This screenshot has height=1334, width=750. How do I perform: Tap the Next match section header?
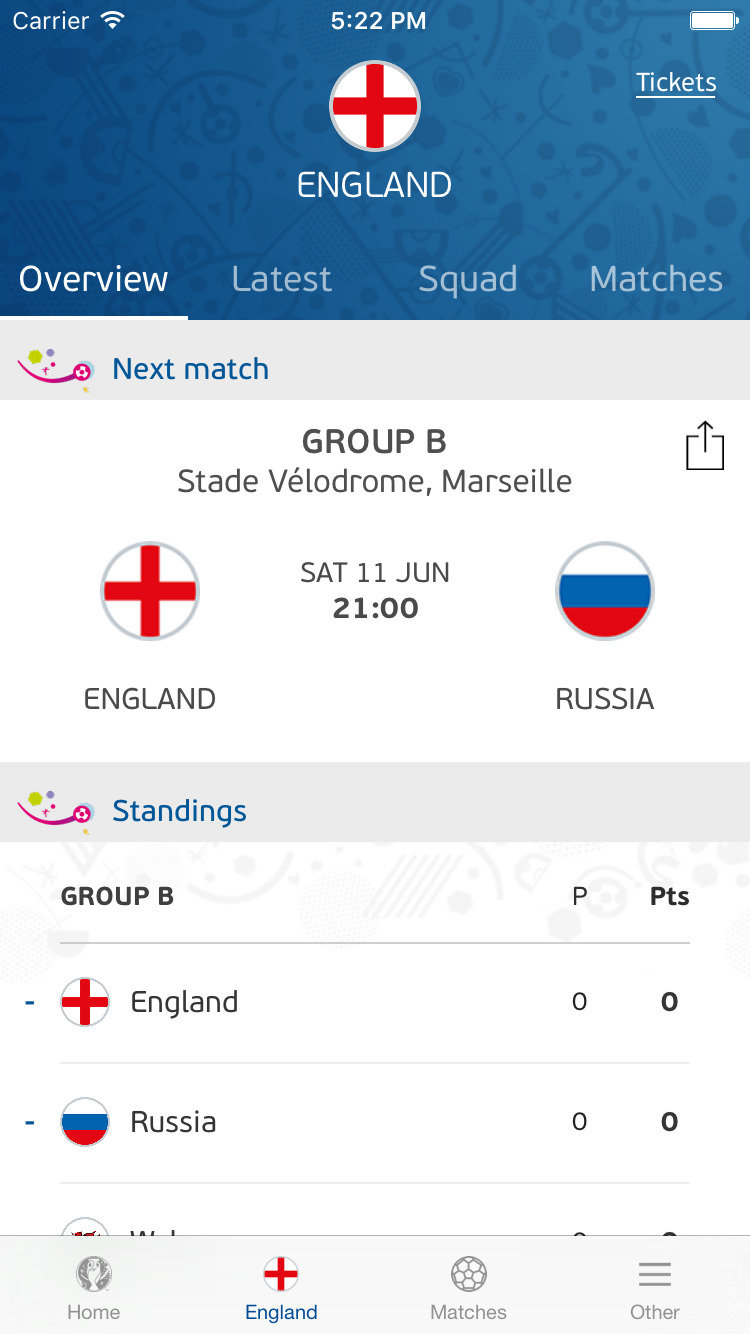pyautogui.click(x=190, y=369)
